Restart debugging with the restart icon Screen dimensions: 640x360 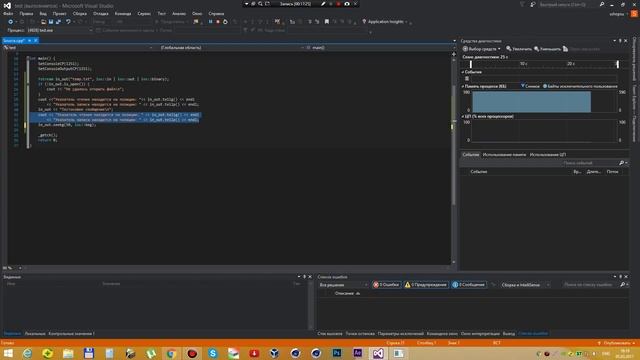(225, 22)
